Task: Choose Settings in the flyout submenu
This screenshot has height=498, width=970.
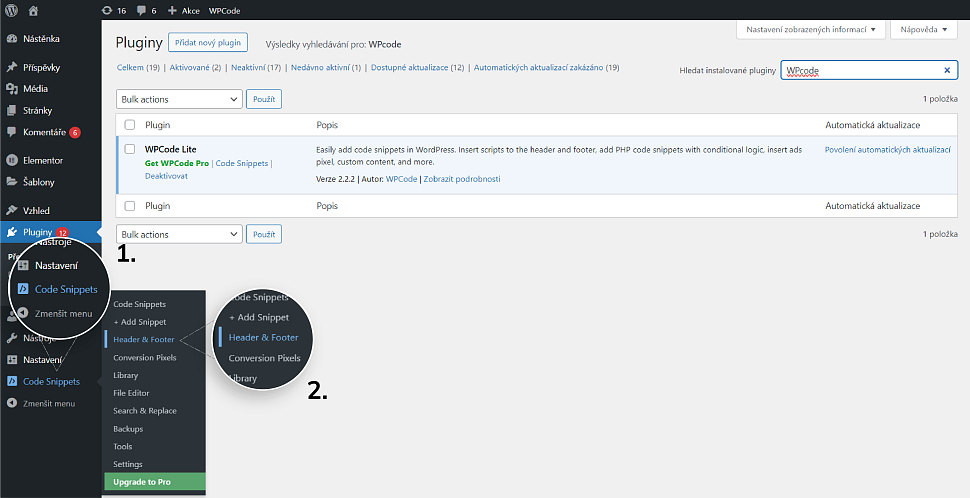Action: (x=128, y=464)
